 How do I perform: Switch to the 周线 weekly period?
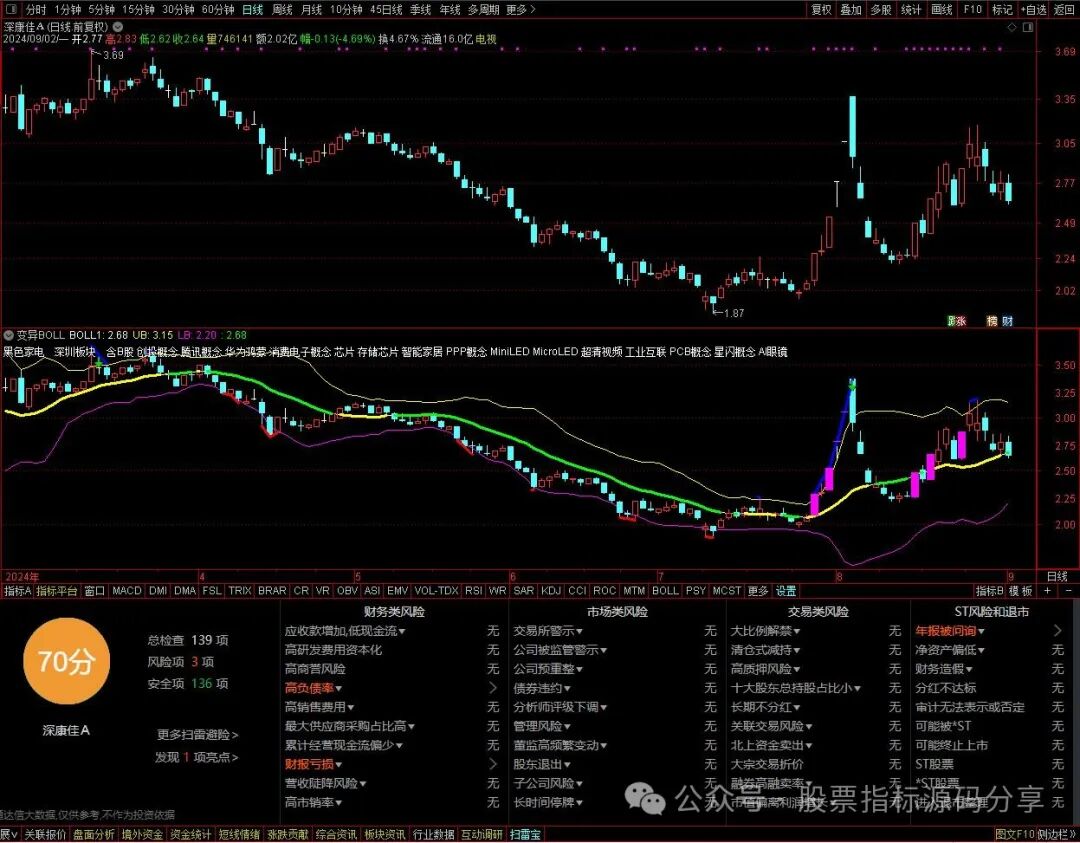[x=282, y=10]
